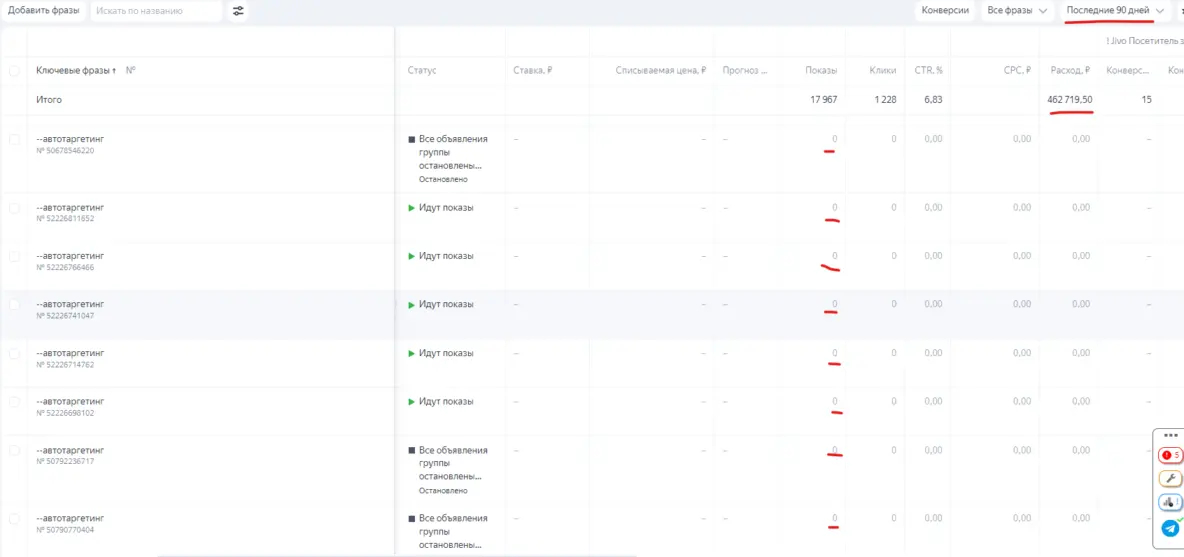The height and width of the screenshot is (557, 1184).
Task: Check the row for phrase № 52226766466
Action: pos(14,257)
